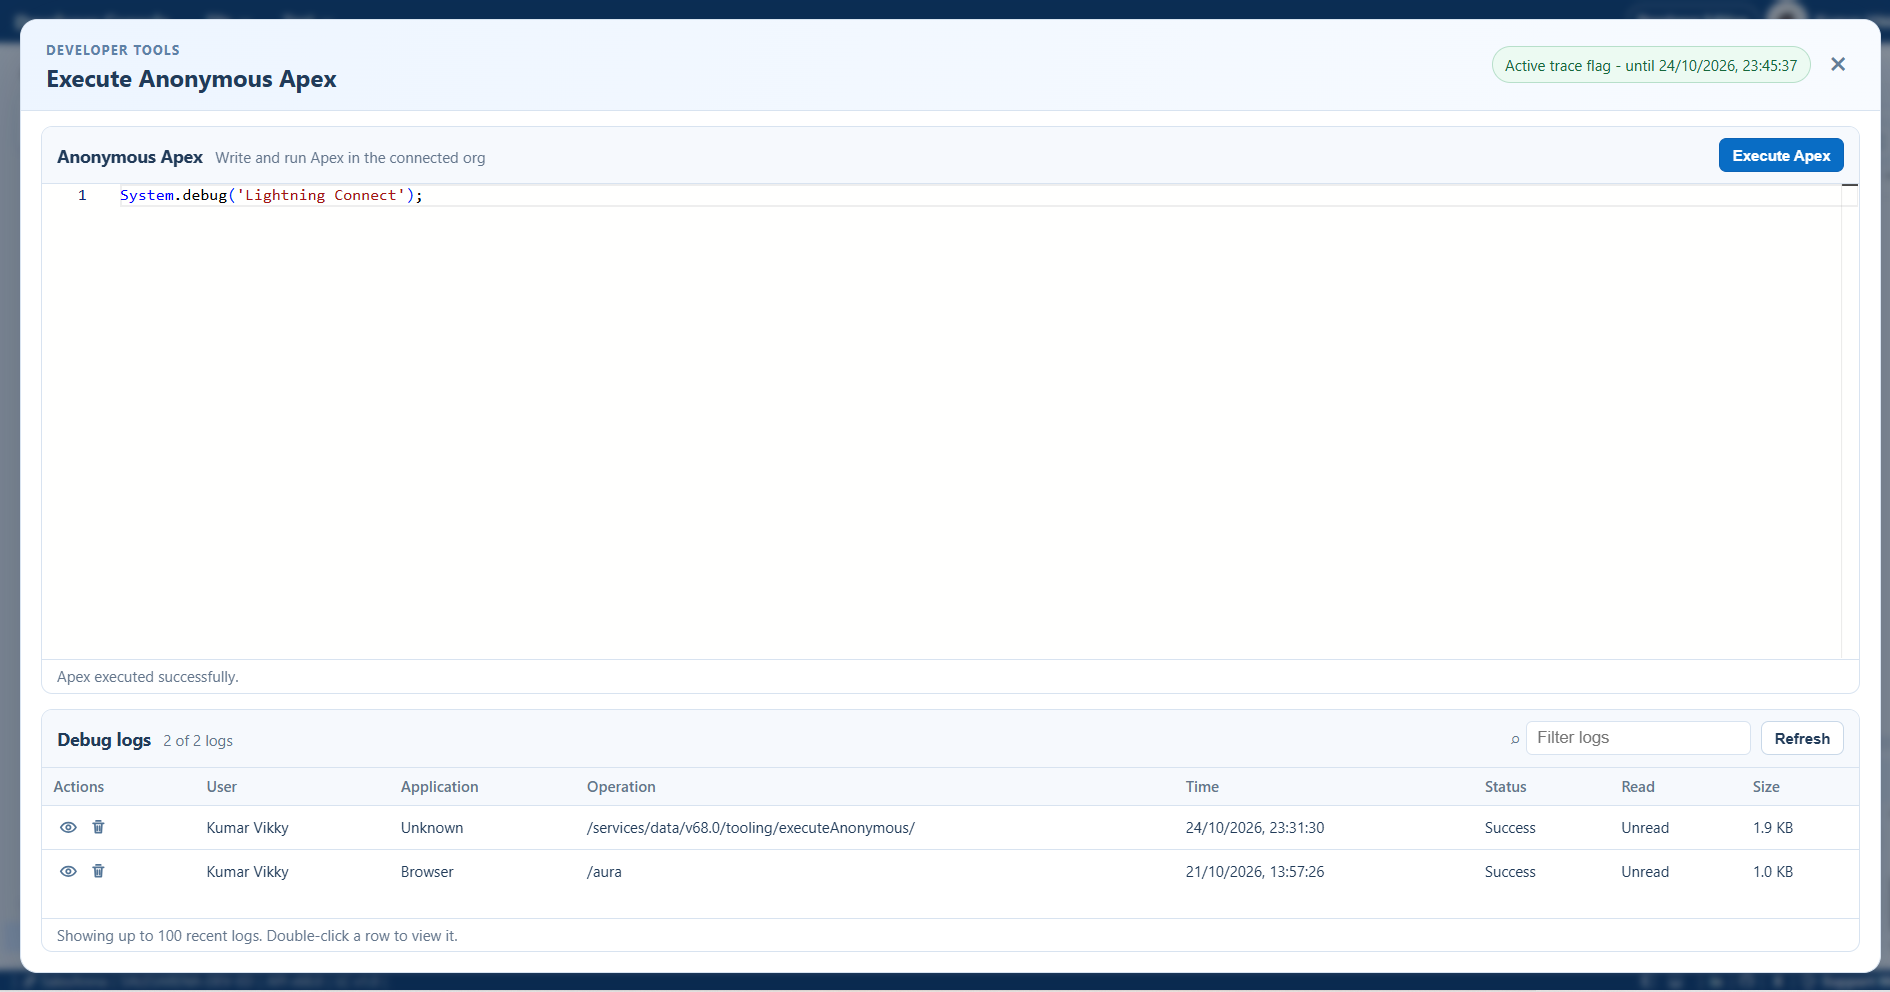
Task: Delete the /aura debug log
Action: (x=98, y=871)
